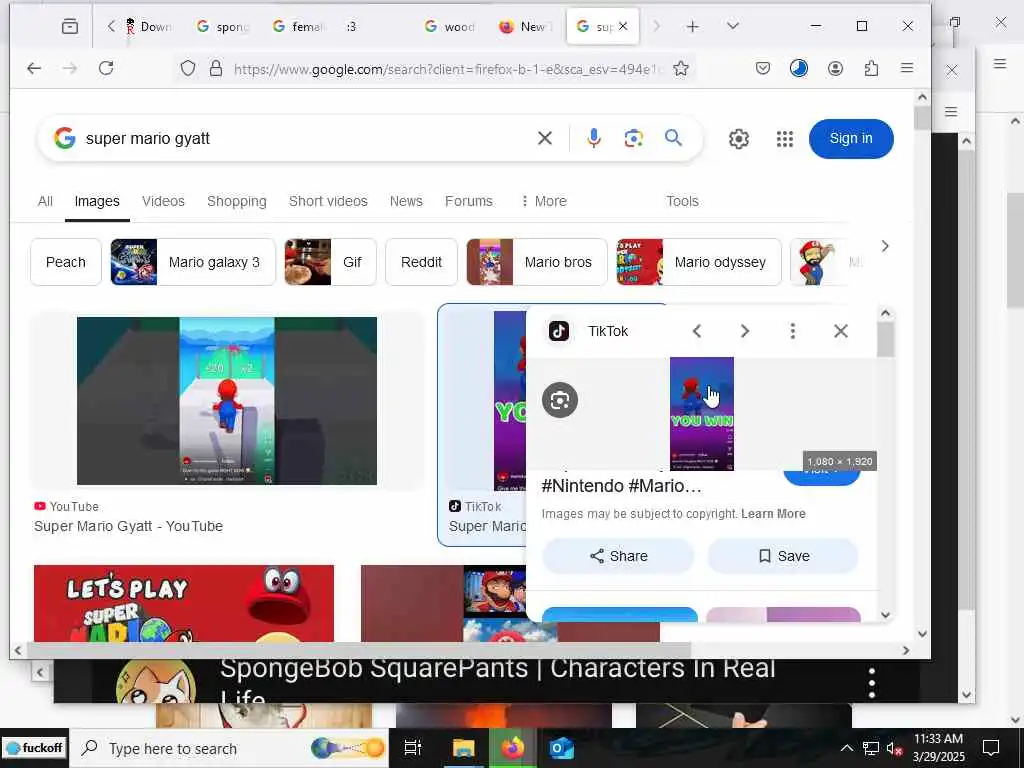Open the Extensions puzzle icon
Image resolution: width=1024 pixels, height=768 pixels.
coord(871,68)
